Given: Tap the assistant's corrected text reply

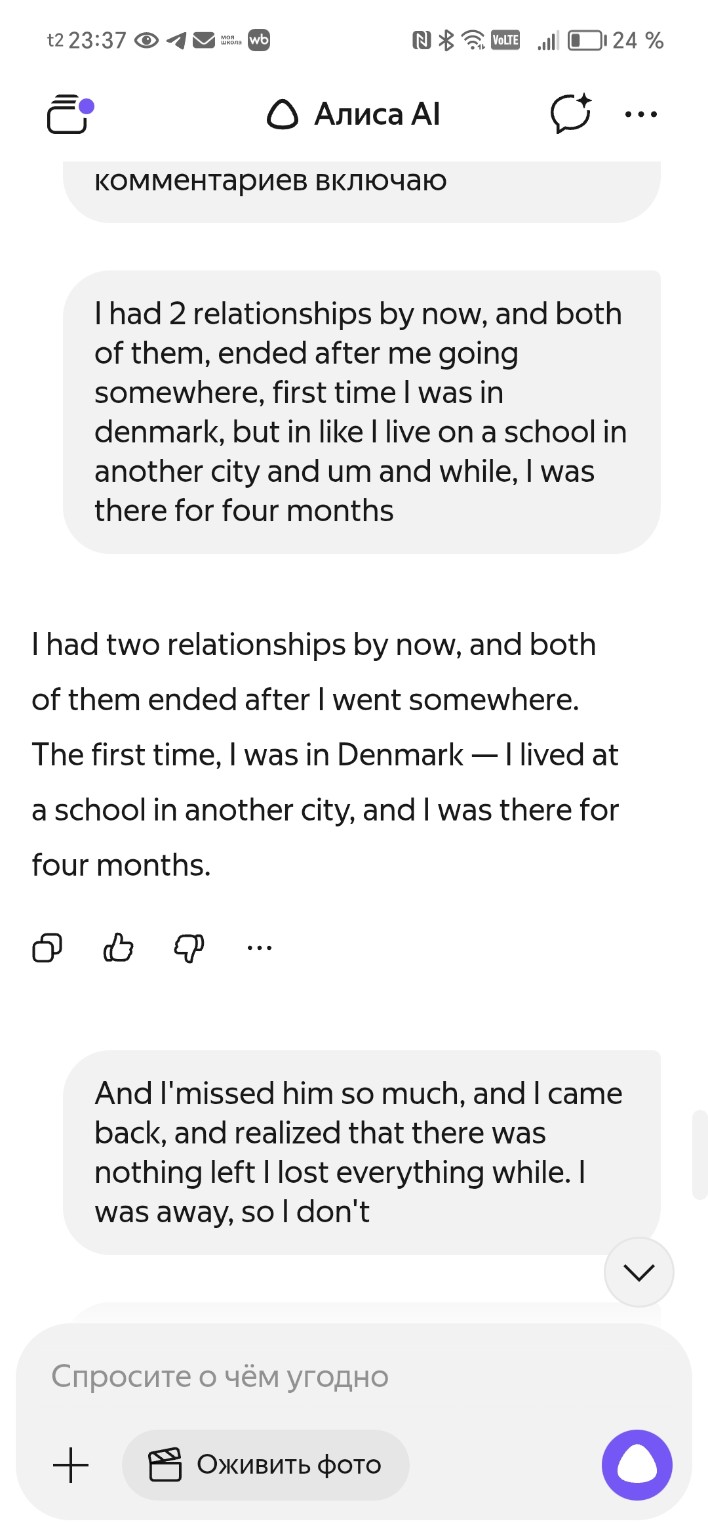Looking at the screenshot, I should click(x=325, y=754).
